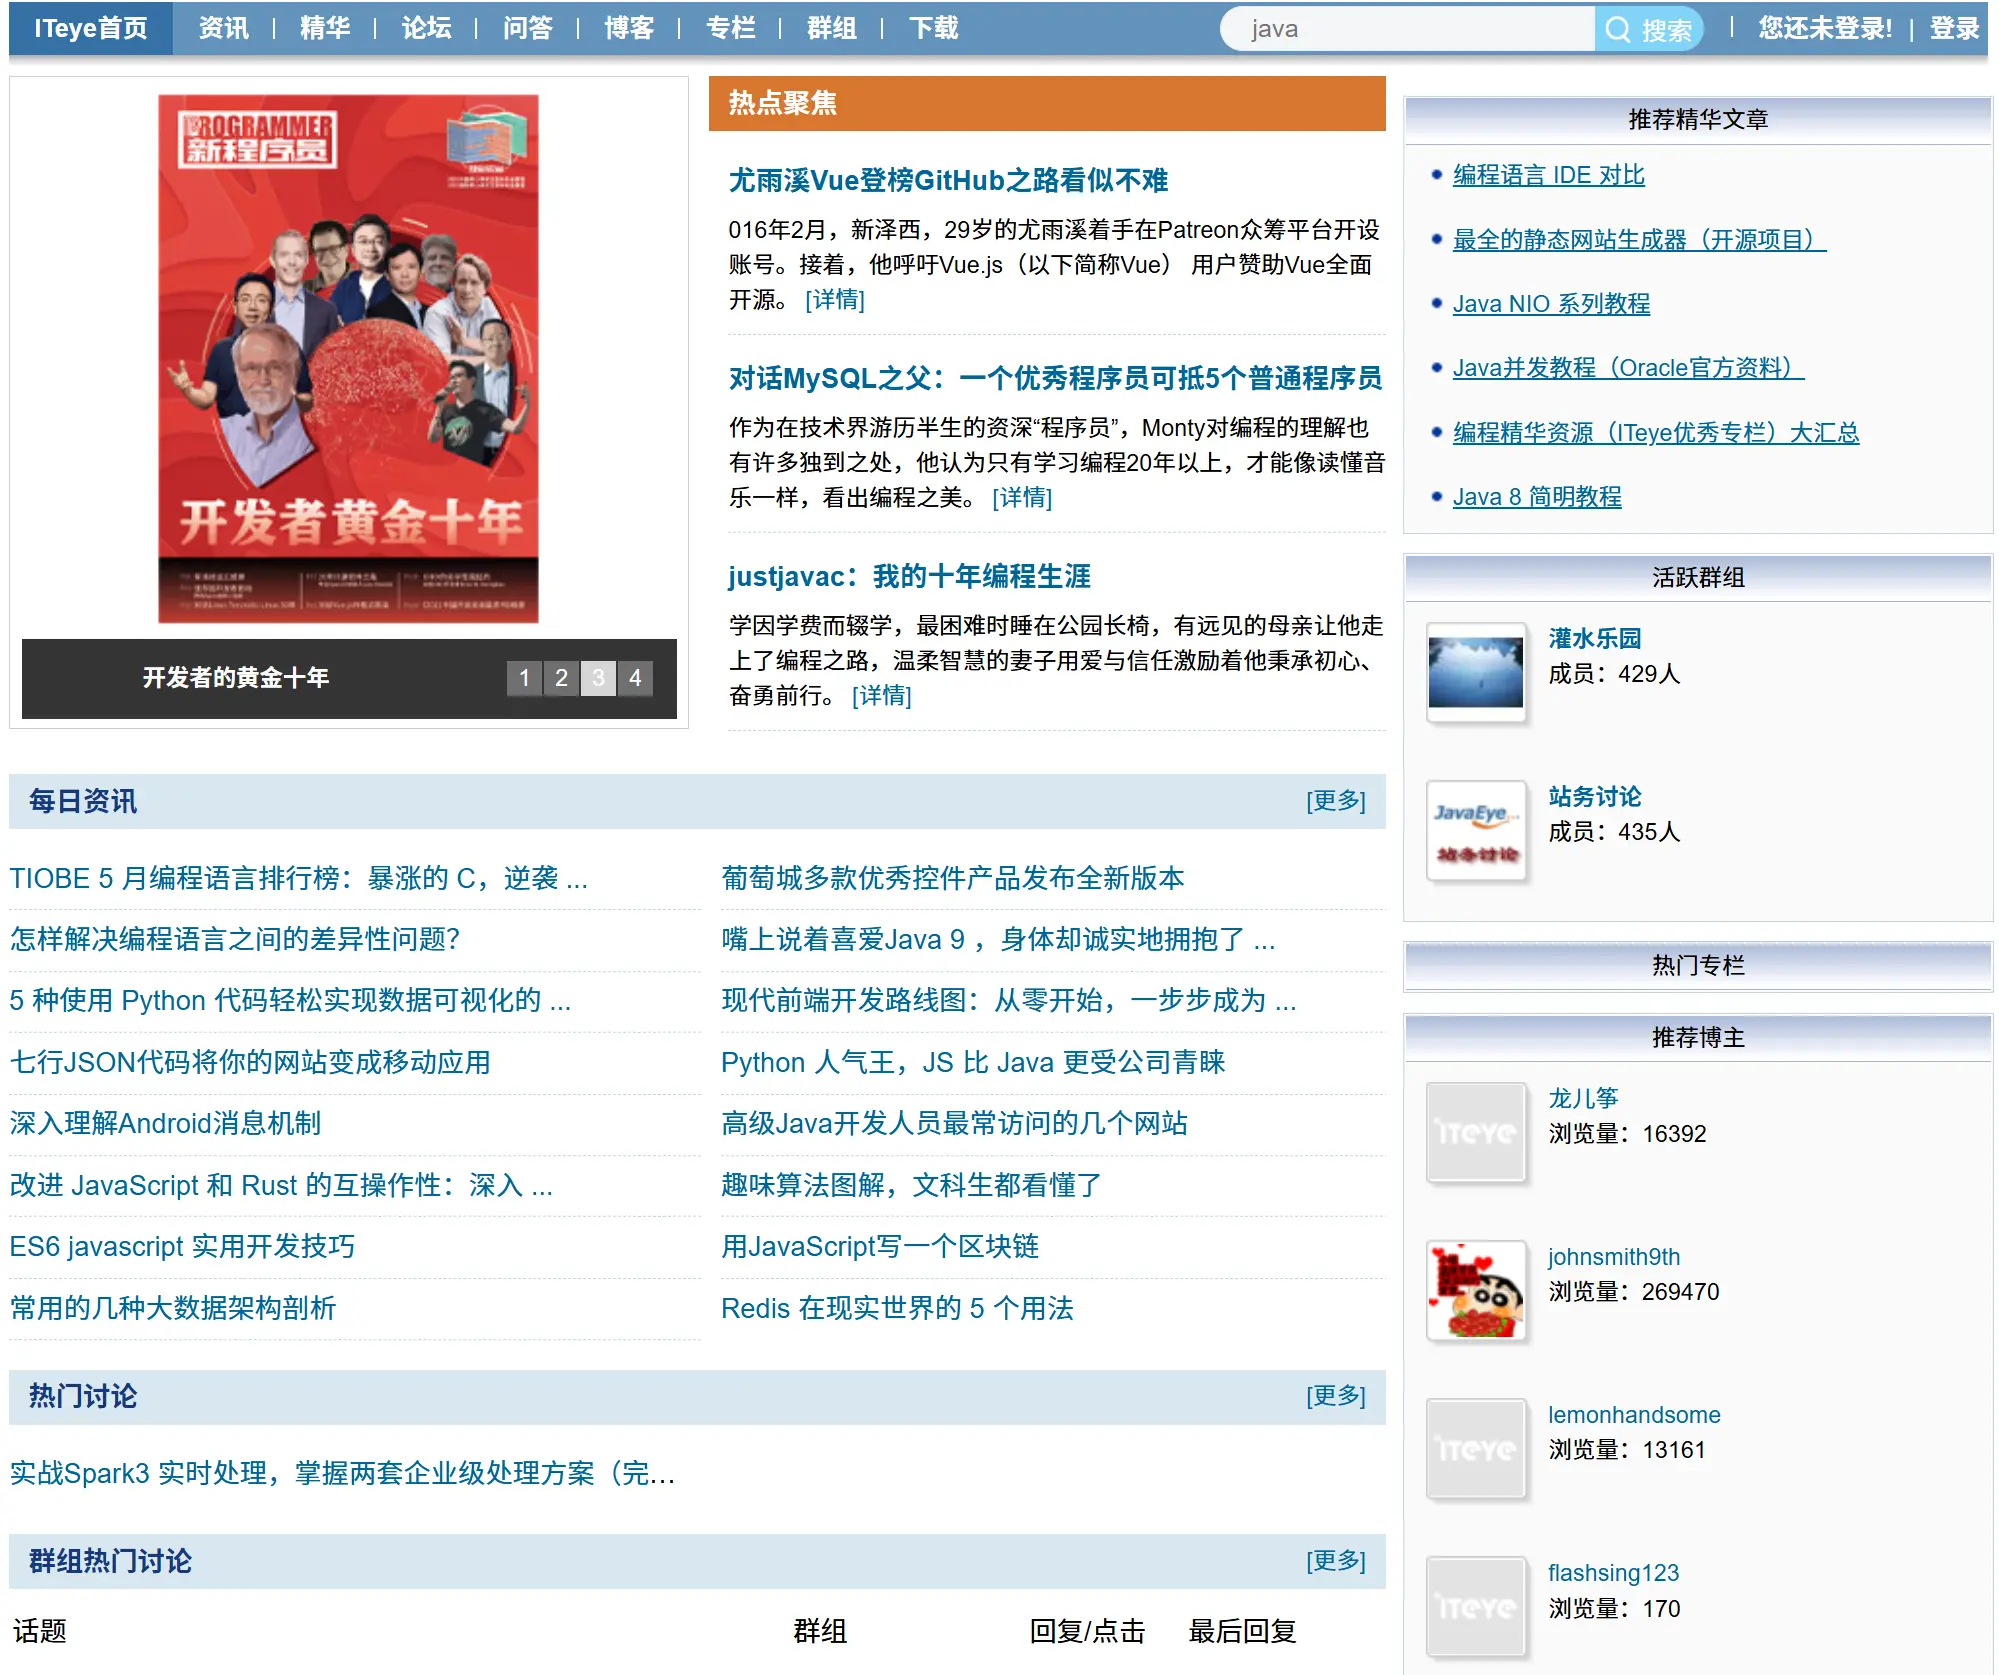This screenshot has width=1999, height=1675.
Task: Expand 热门讨论 with 更多 link
Action: pyautogui.click(x=1335, y=1396)
